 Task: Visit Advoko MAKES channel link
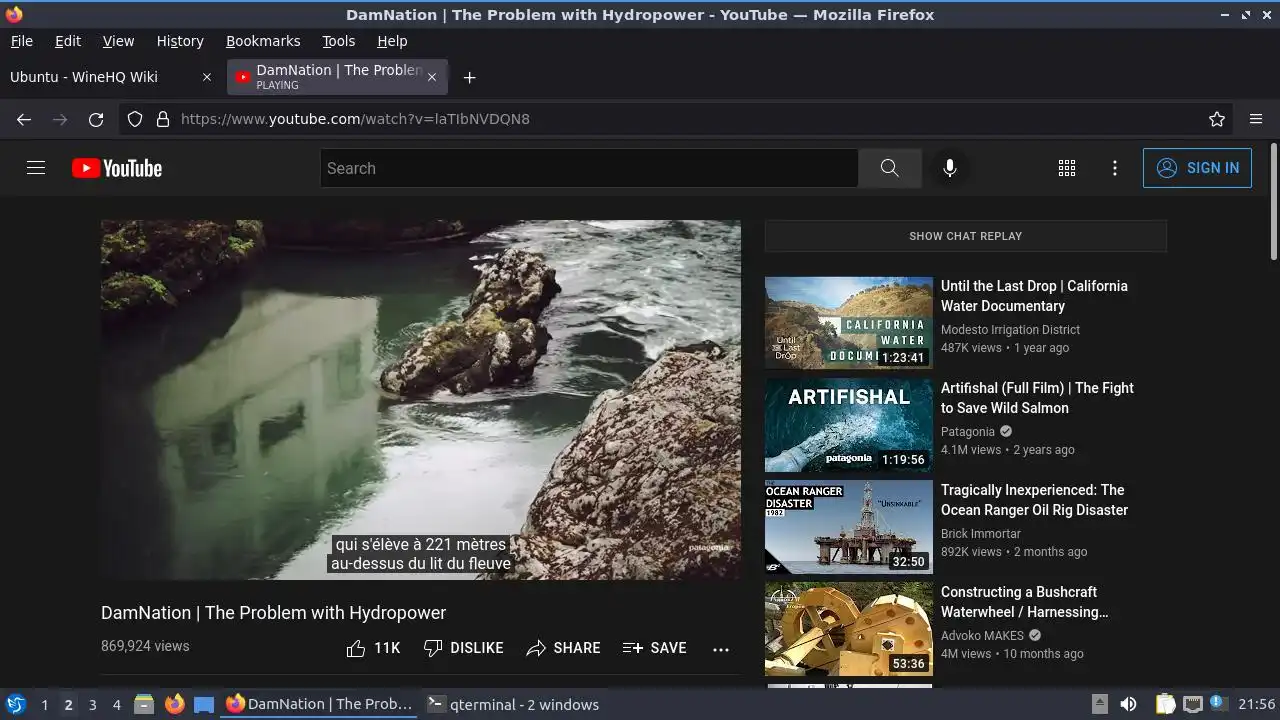[982, 636]
